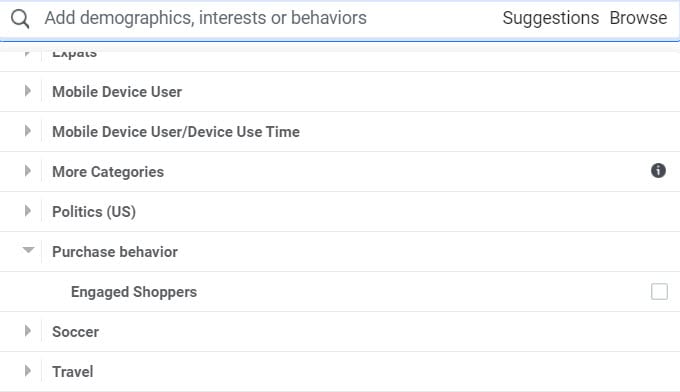The image size is (680, 392).
Task: Click the More Categories info icon
Action: tap(658, 170)
